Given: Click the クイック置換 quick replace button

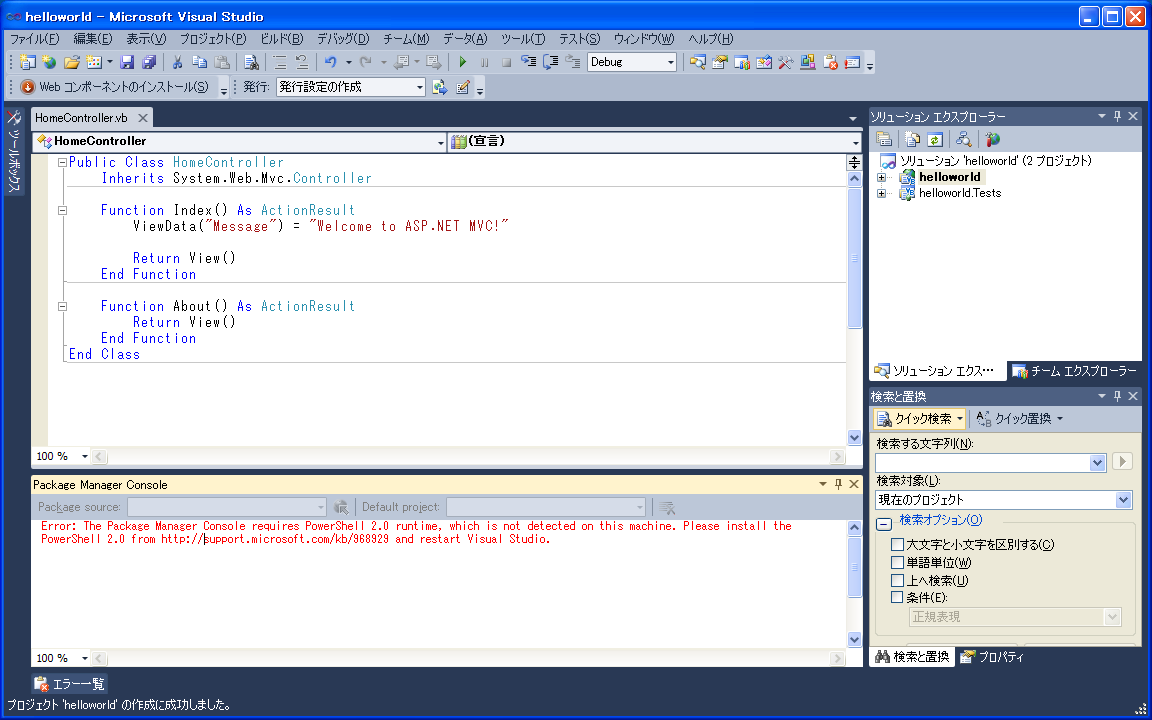Looking at the screenshot, I should pos(1020,419).
